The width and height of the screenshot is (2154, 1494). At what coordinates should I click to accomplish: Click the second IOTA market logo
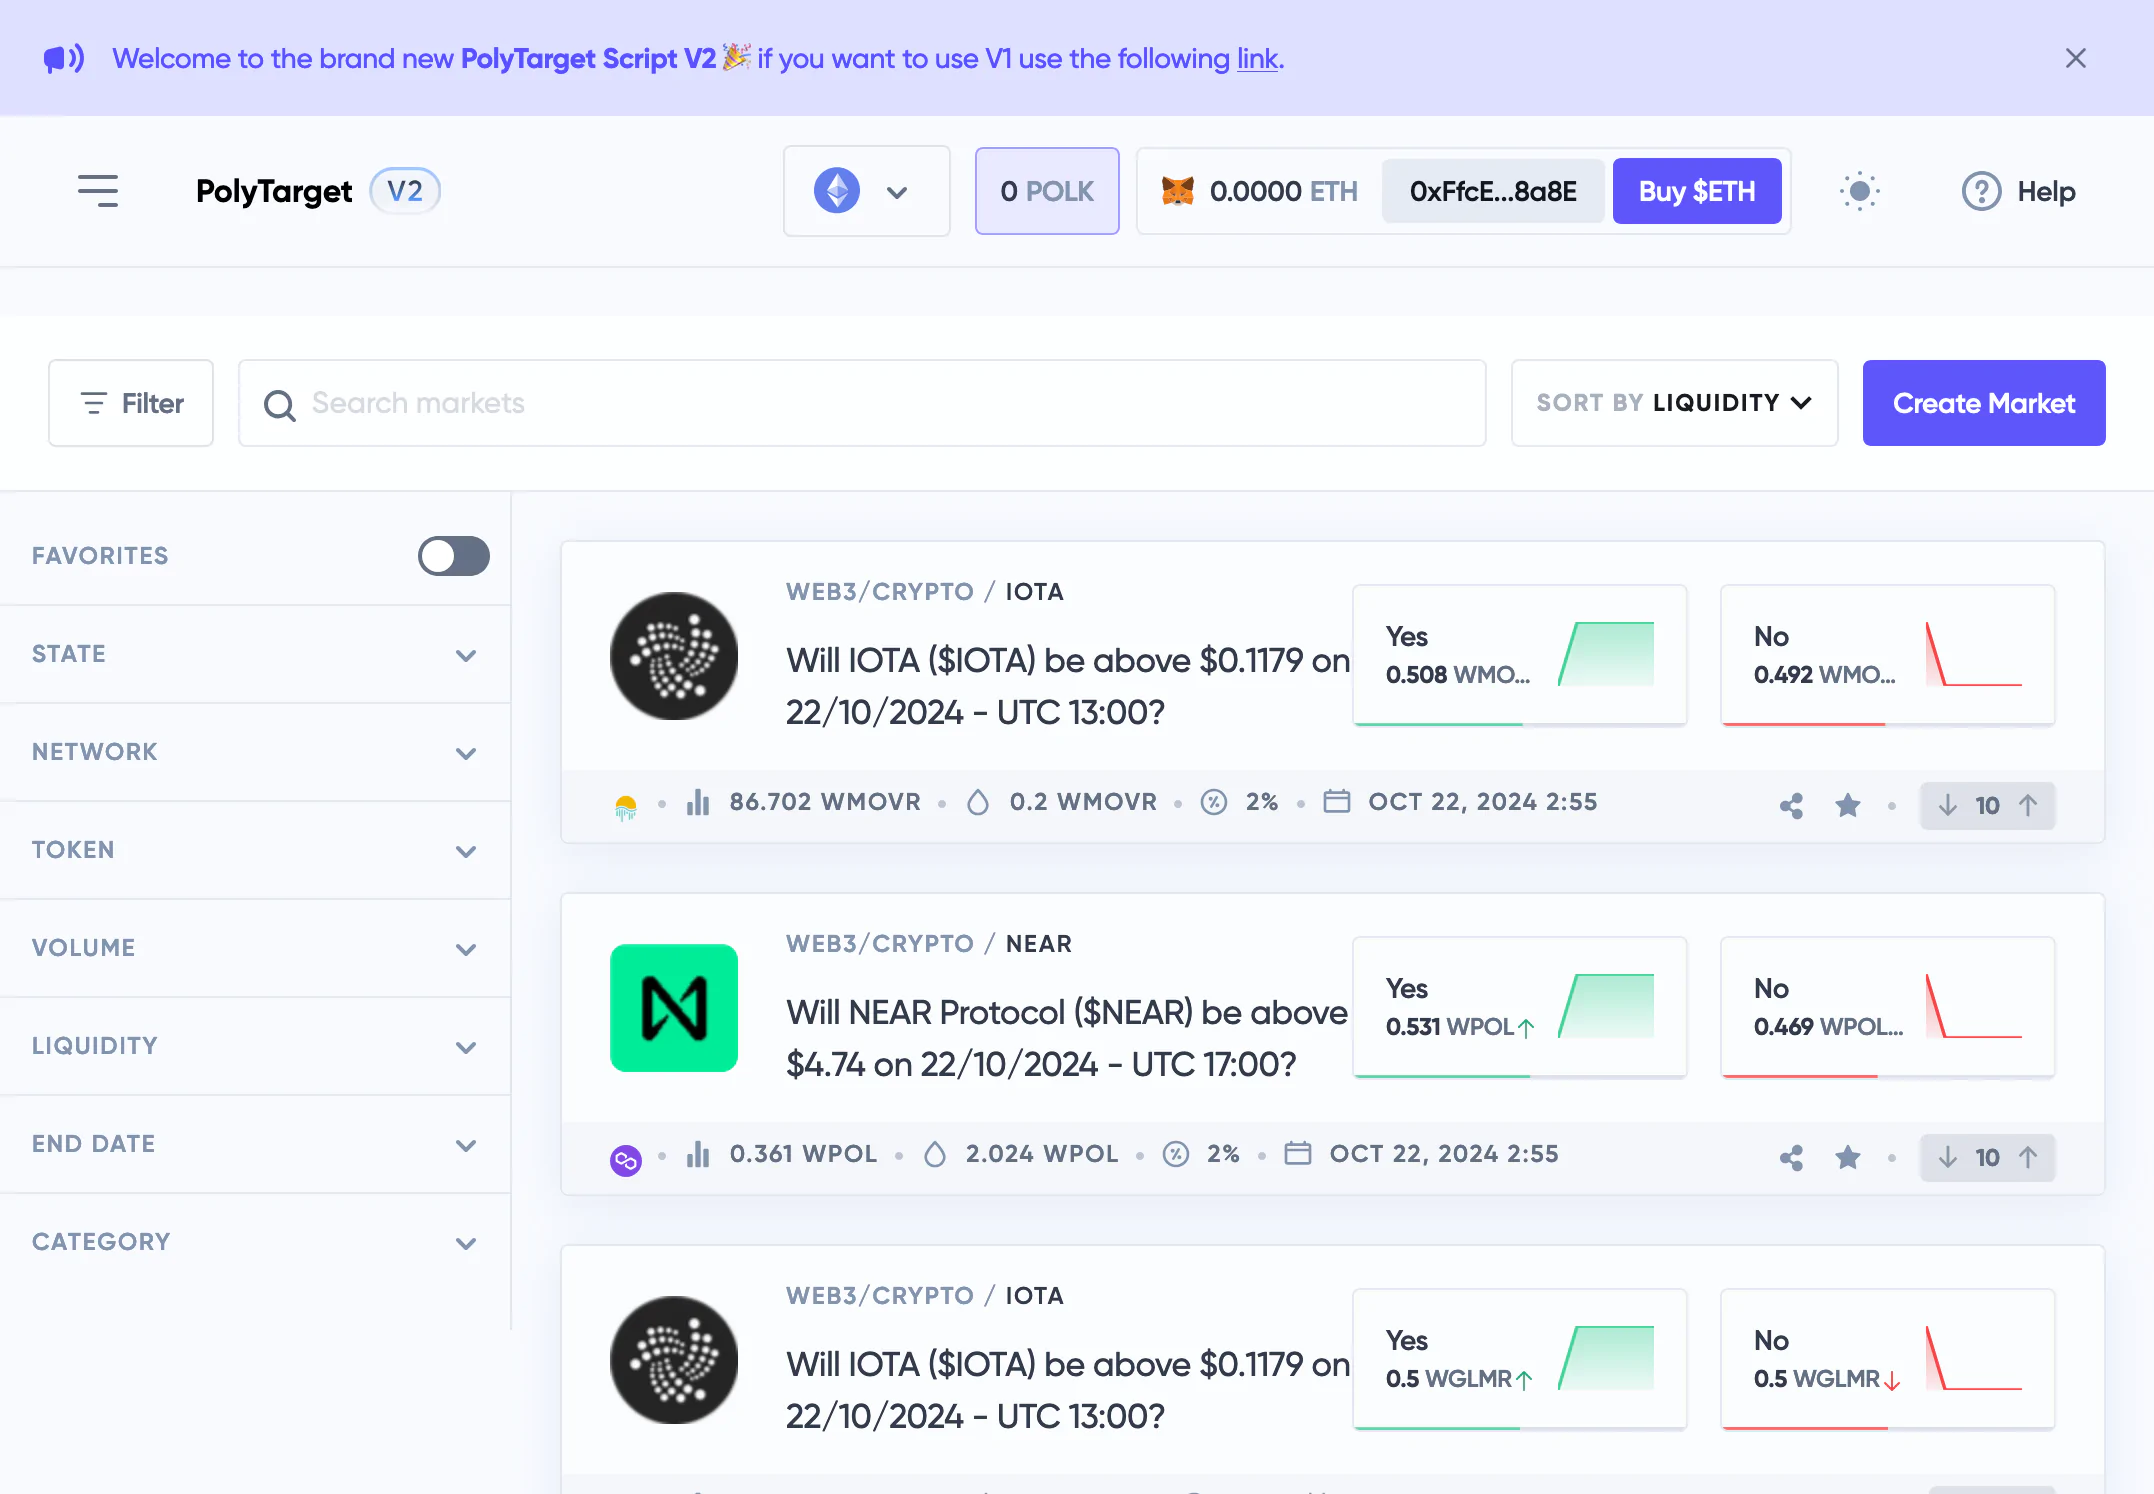click(674, 1360)
